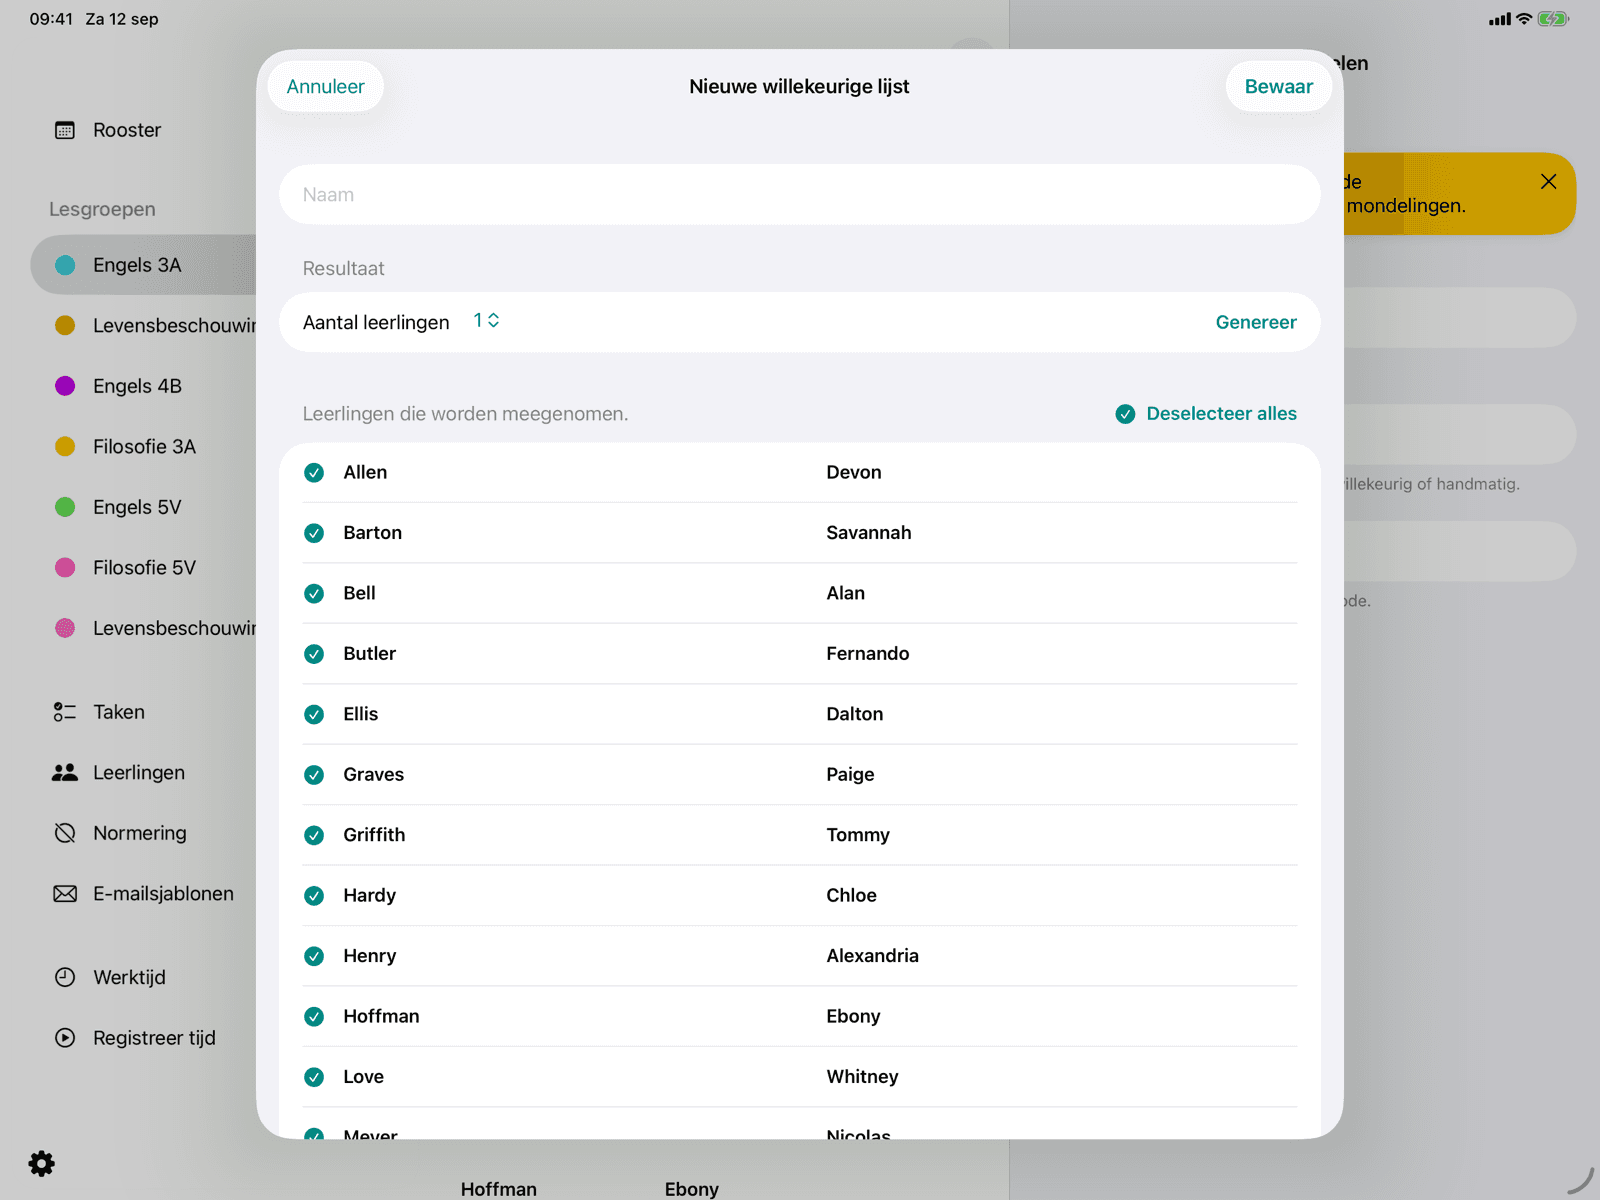This screenshot has width=1600, height=1200.
Task: Click Genereer to generate students
Action: tap(1256, 322)
